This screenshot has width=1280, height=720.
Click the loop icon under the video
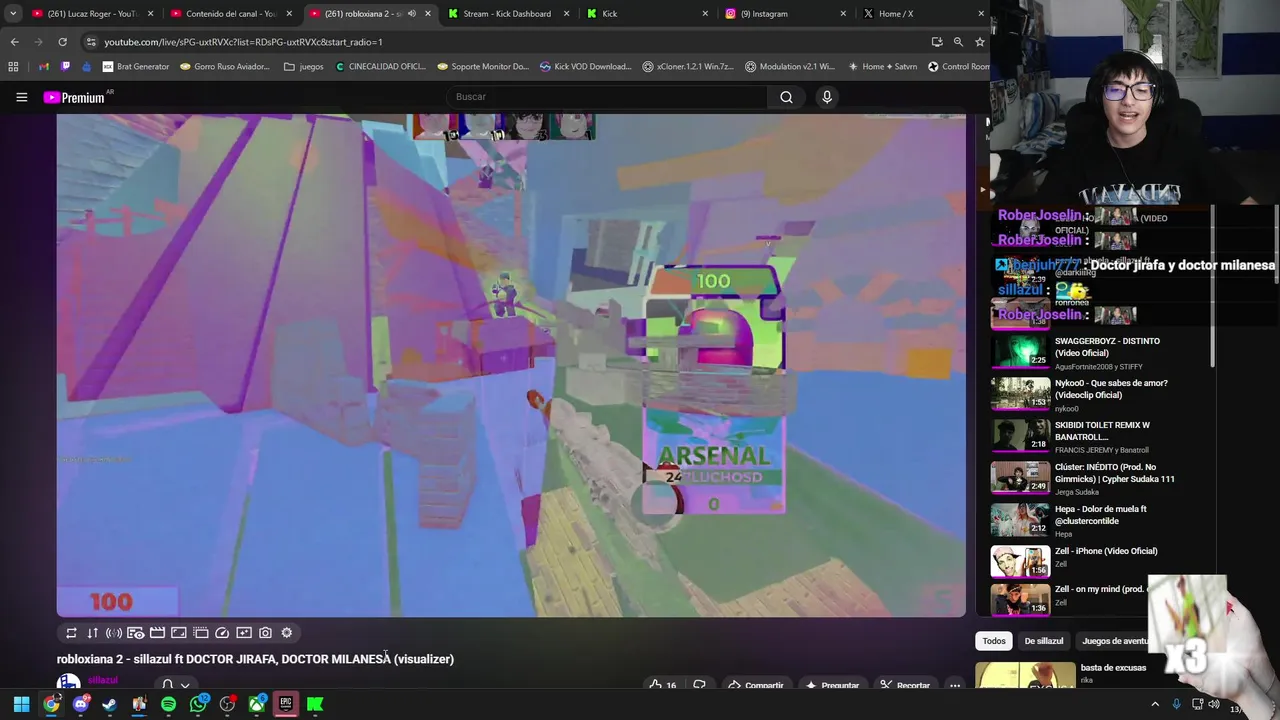point(71,633)
